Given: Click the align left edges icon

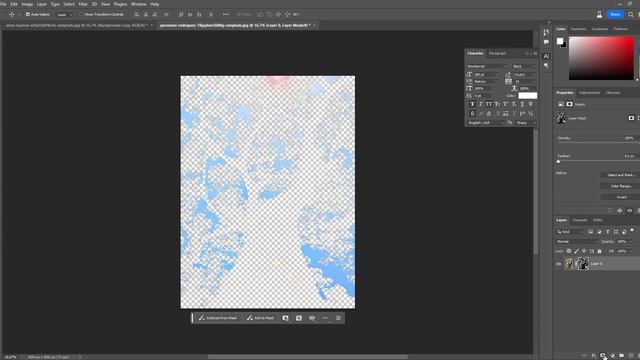Looking at the screenshot, I should tap(137, 14).
